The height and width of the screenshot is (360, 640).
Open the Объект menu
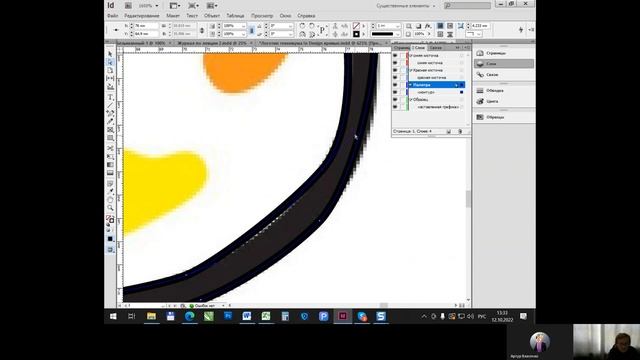212,16
